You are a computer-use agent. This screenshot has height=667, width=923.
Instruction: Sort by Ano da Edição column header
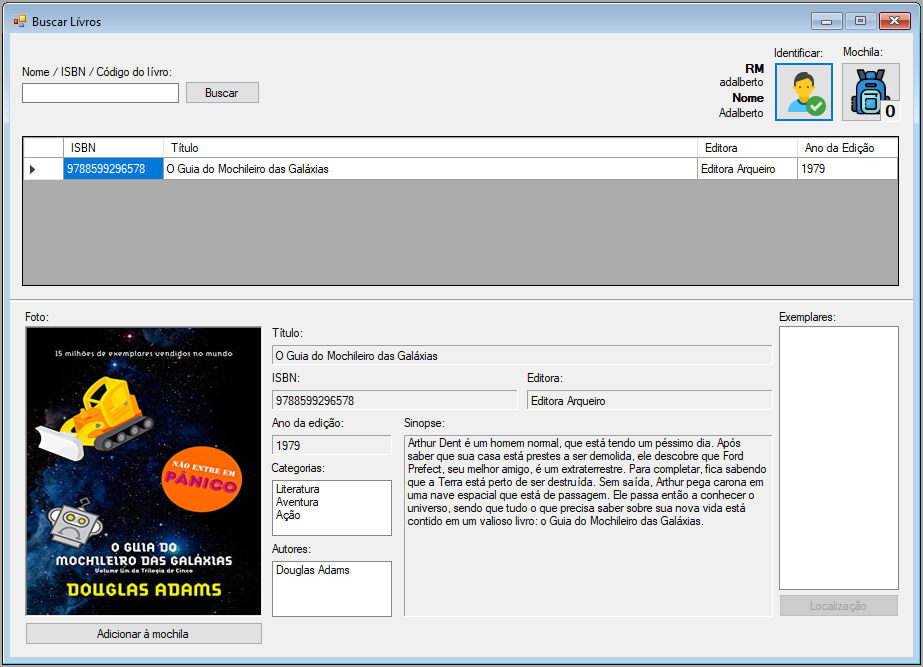point(848,148)
